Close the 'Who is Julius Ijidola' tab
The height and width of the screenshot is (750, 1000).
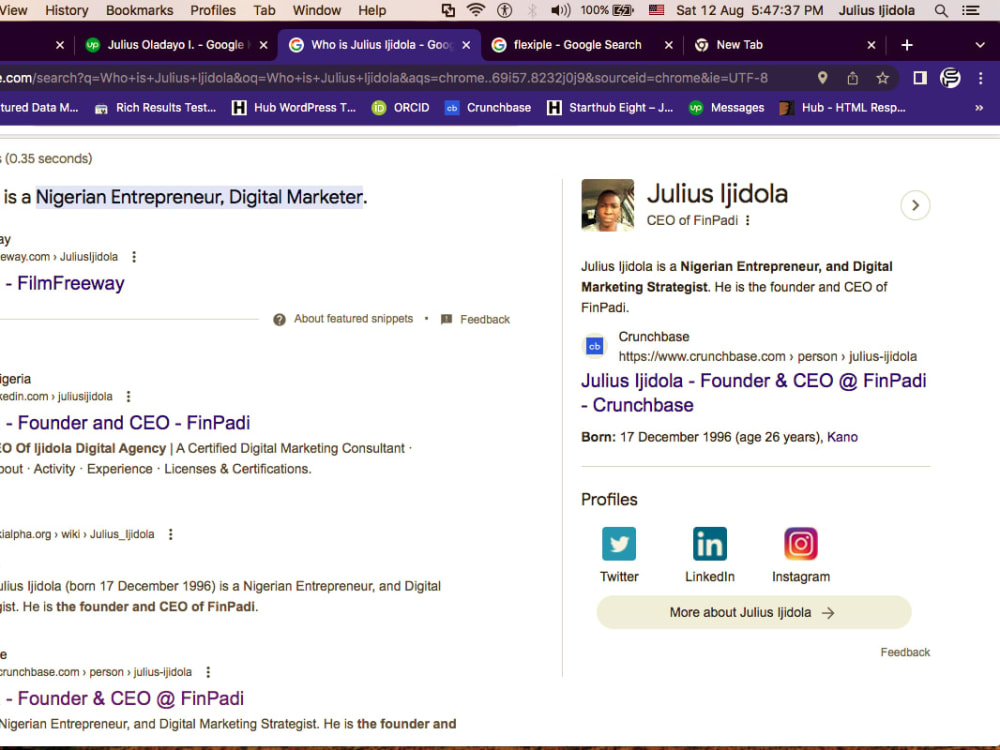click(x=466, y=45)
